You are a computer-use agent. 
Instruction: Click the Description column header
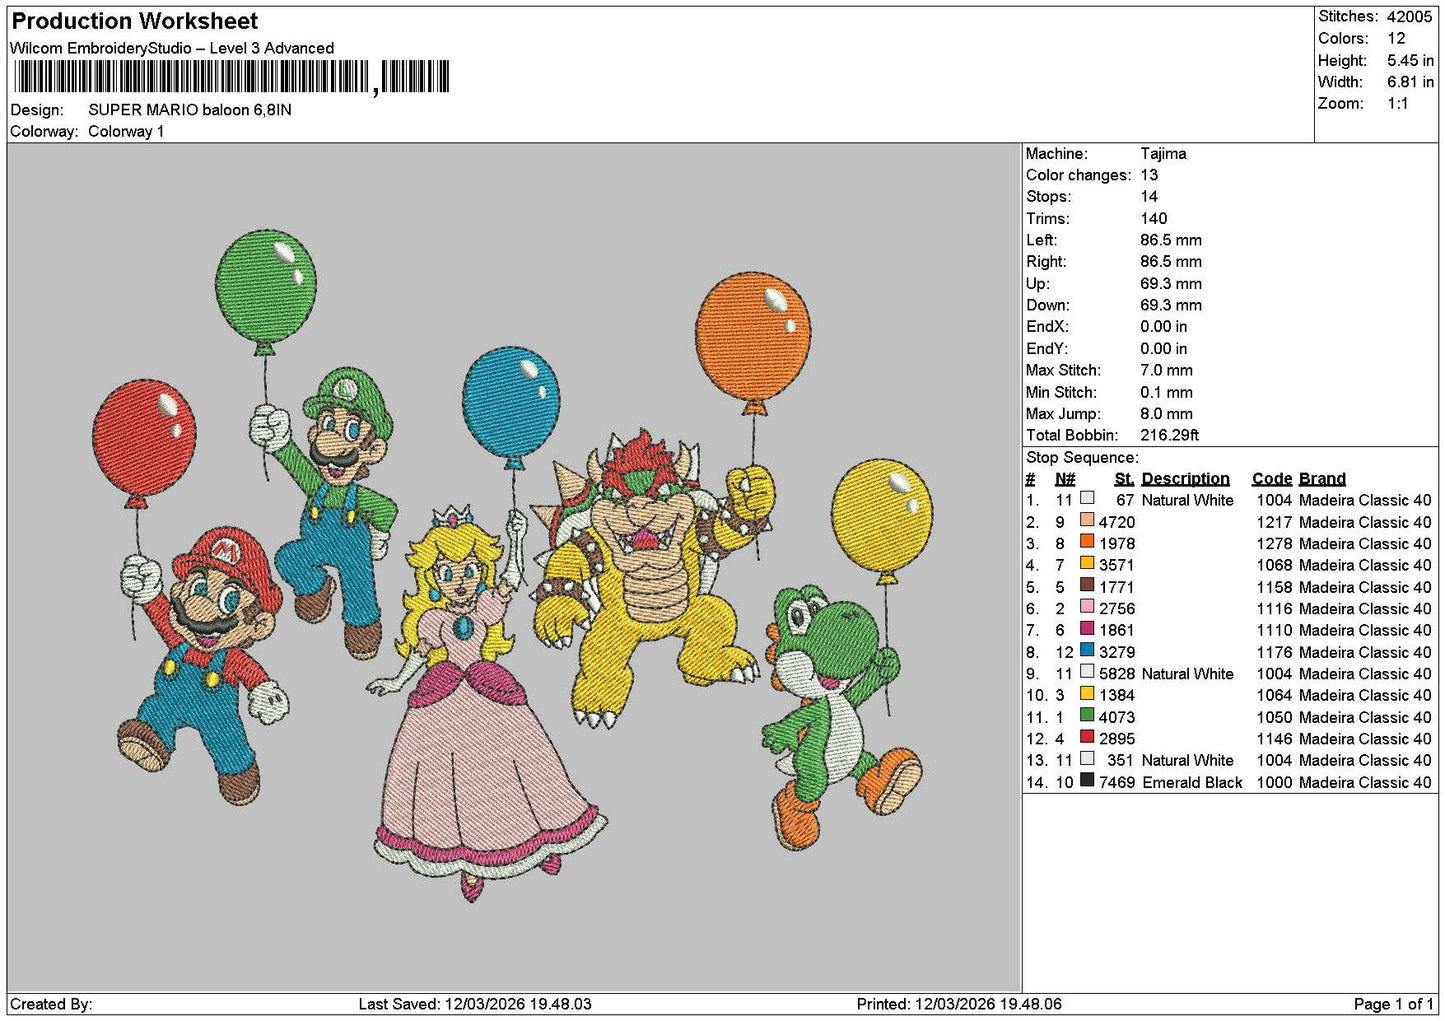[1185, 479]
